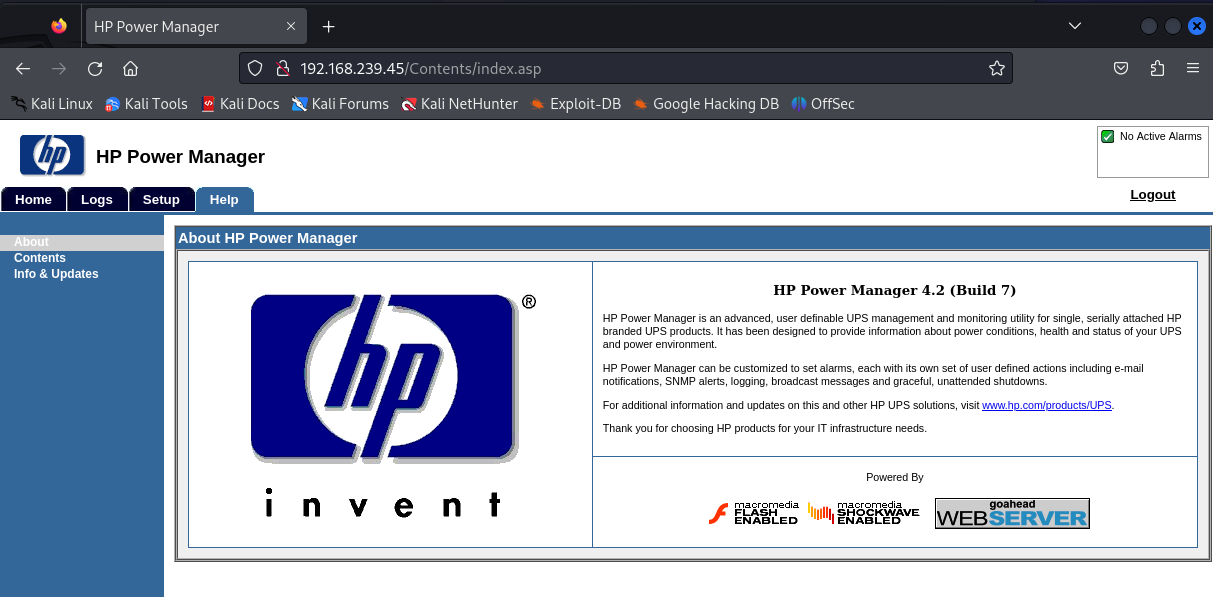Screen dimensions: 1213x597
Task: Click the Firefox logo icon
Action: pyautogui.click(x=59, y=26)
